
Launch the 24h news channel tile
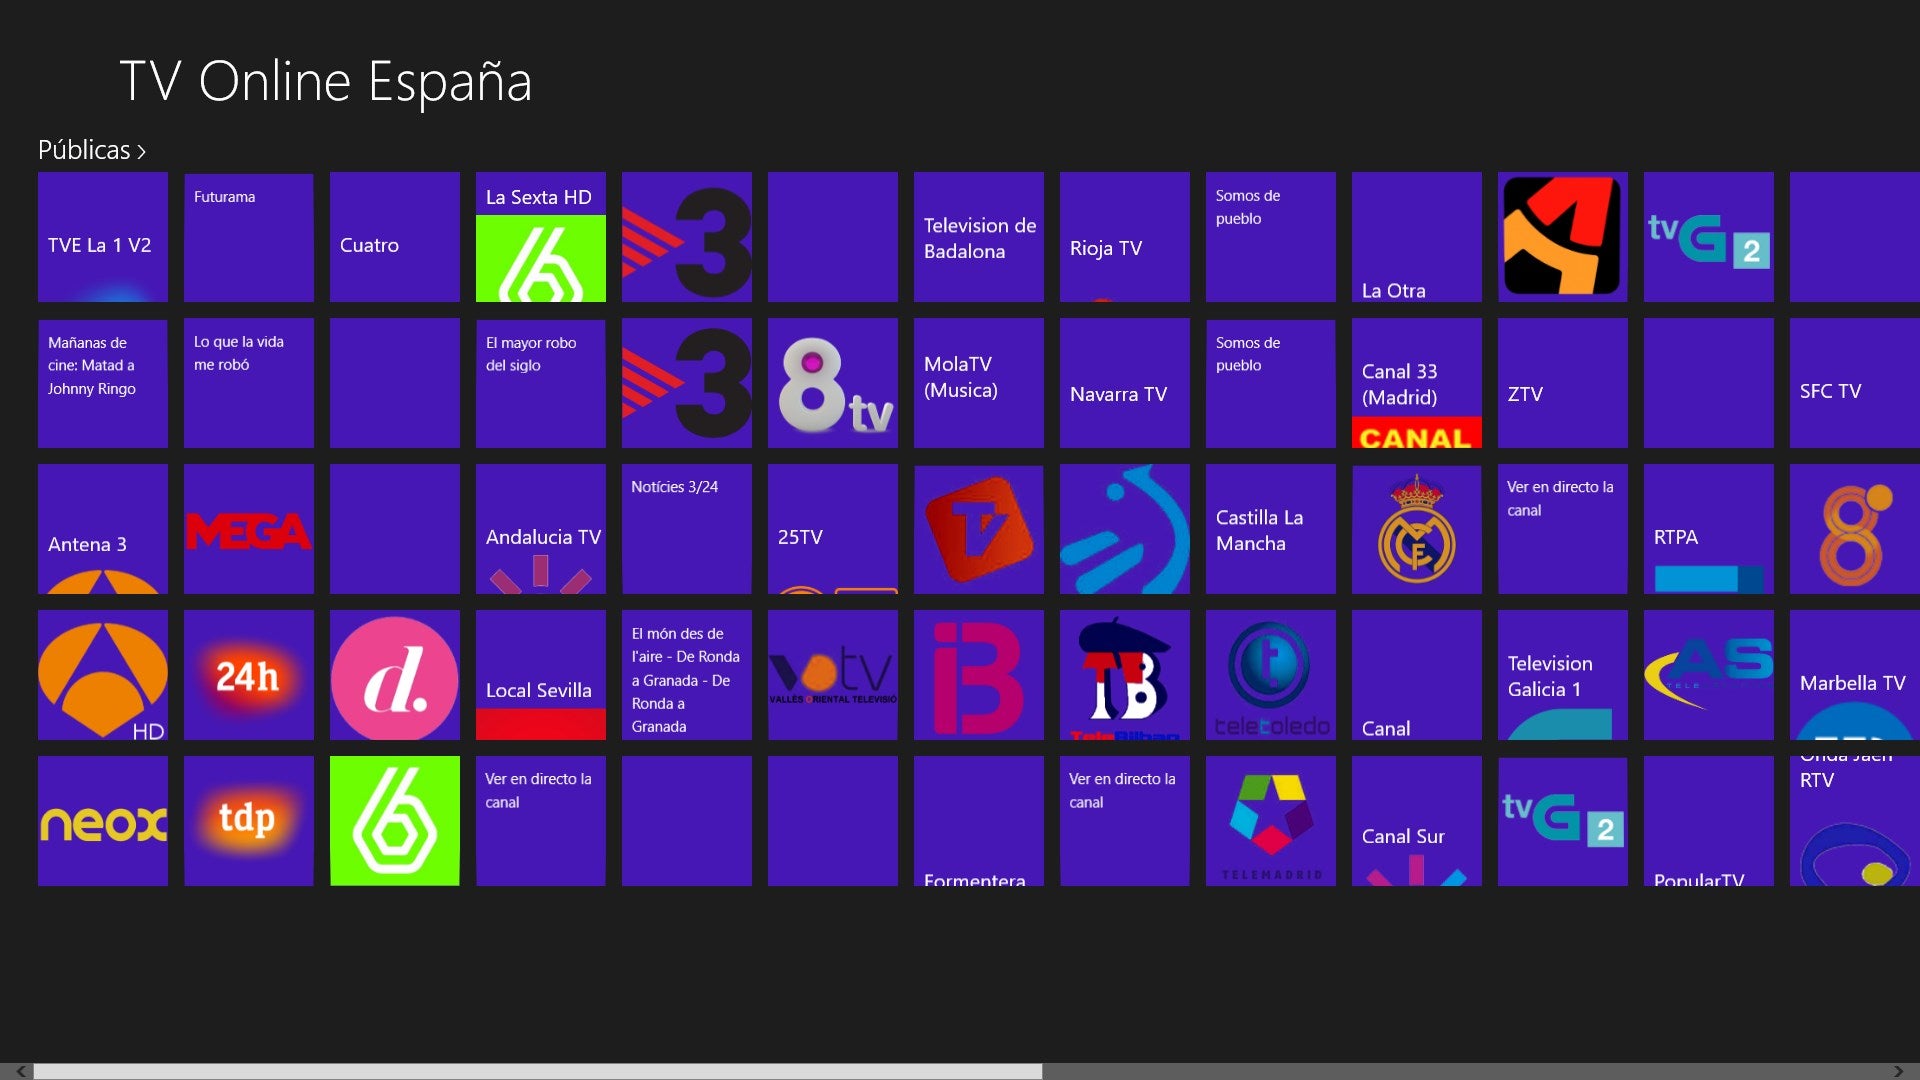(249, 675)
